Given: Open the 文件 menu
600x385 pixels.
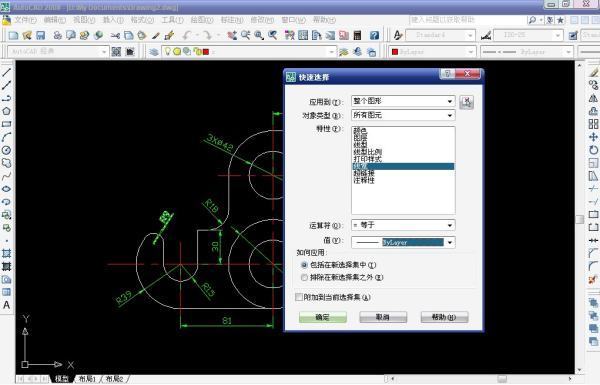Looking at the screenshot, I should tap(25, 20).
